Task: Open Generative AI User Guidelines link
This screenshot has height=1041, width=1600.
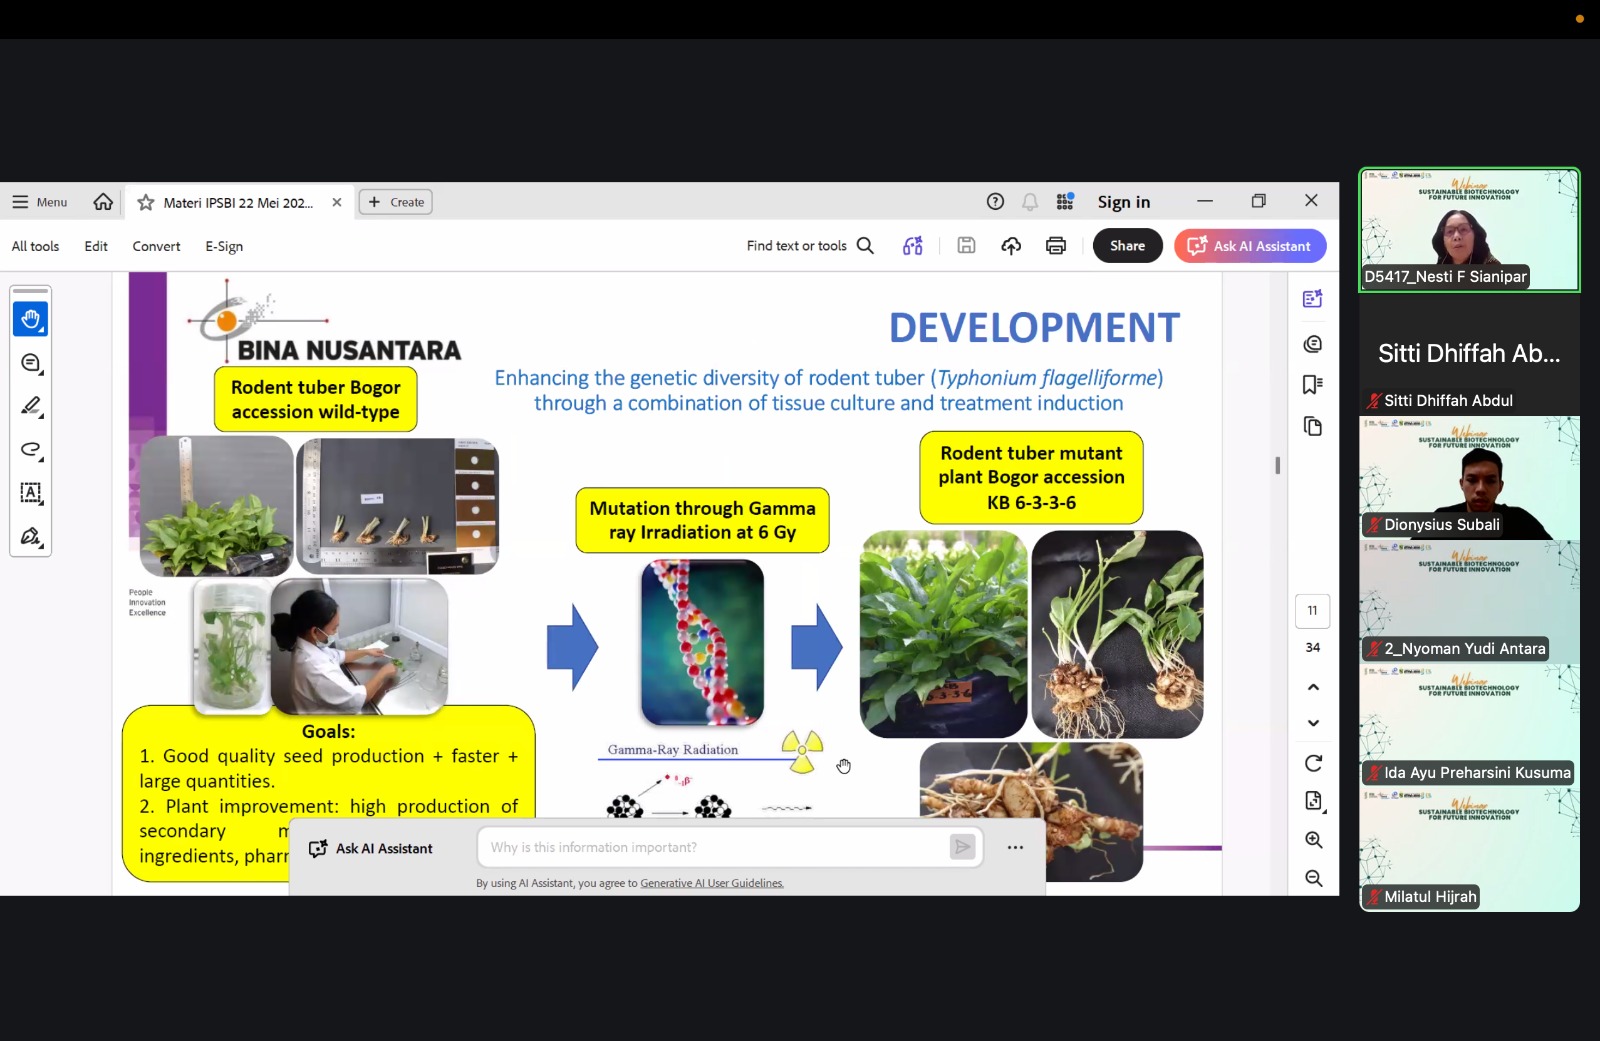Action: click(712, 883)
